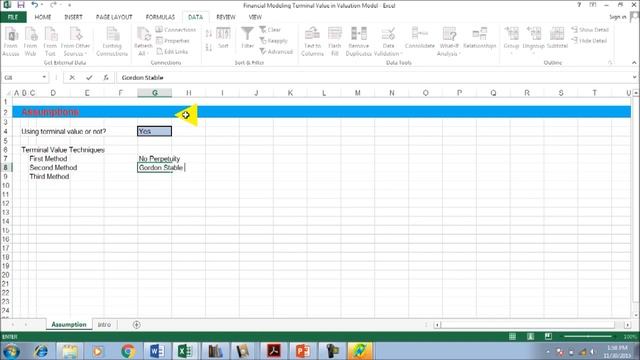Toggle the Filter funnel icon
This screenshot has height=360, width=640.
pyautogui.click(x=247, y=38)
